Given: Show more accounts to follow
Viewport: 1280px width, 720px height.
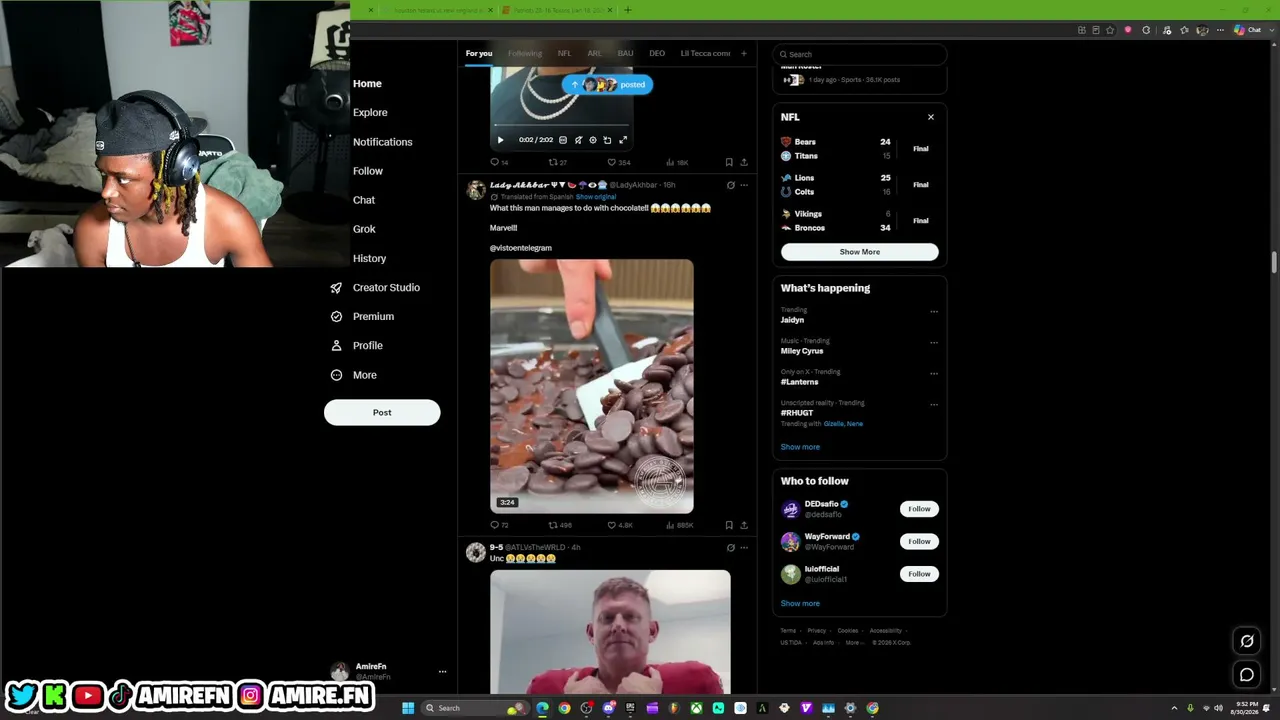Looking at the screenshot, I should [800, 603].
